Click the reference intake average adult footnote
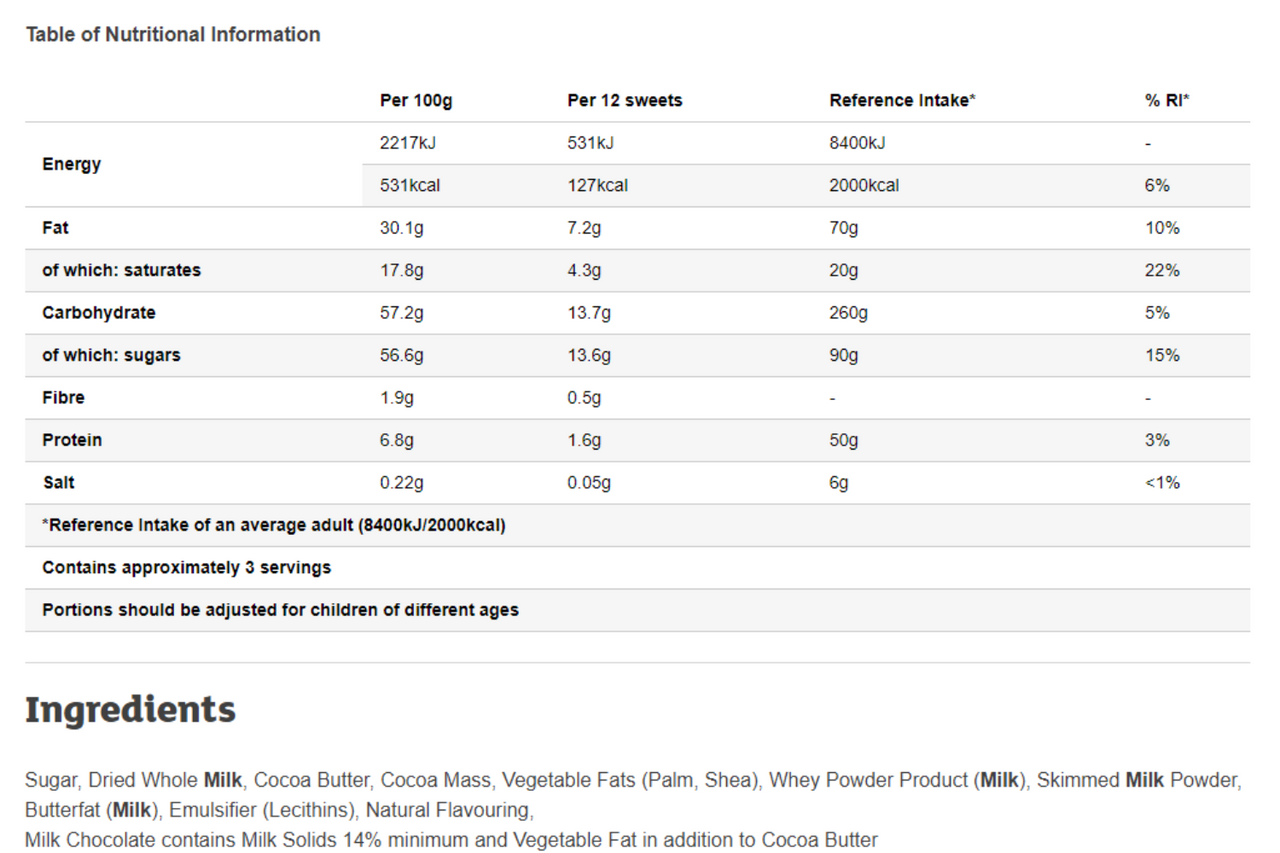 (274, 525)
